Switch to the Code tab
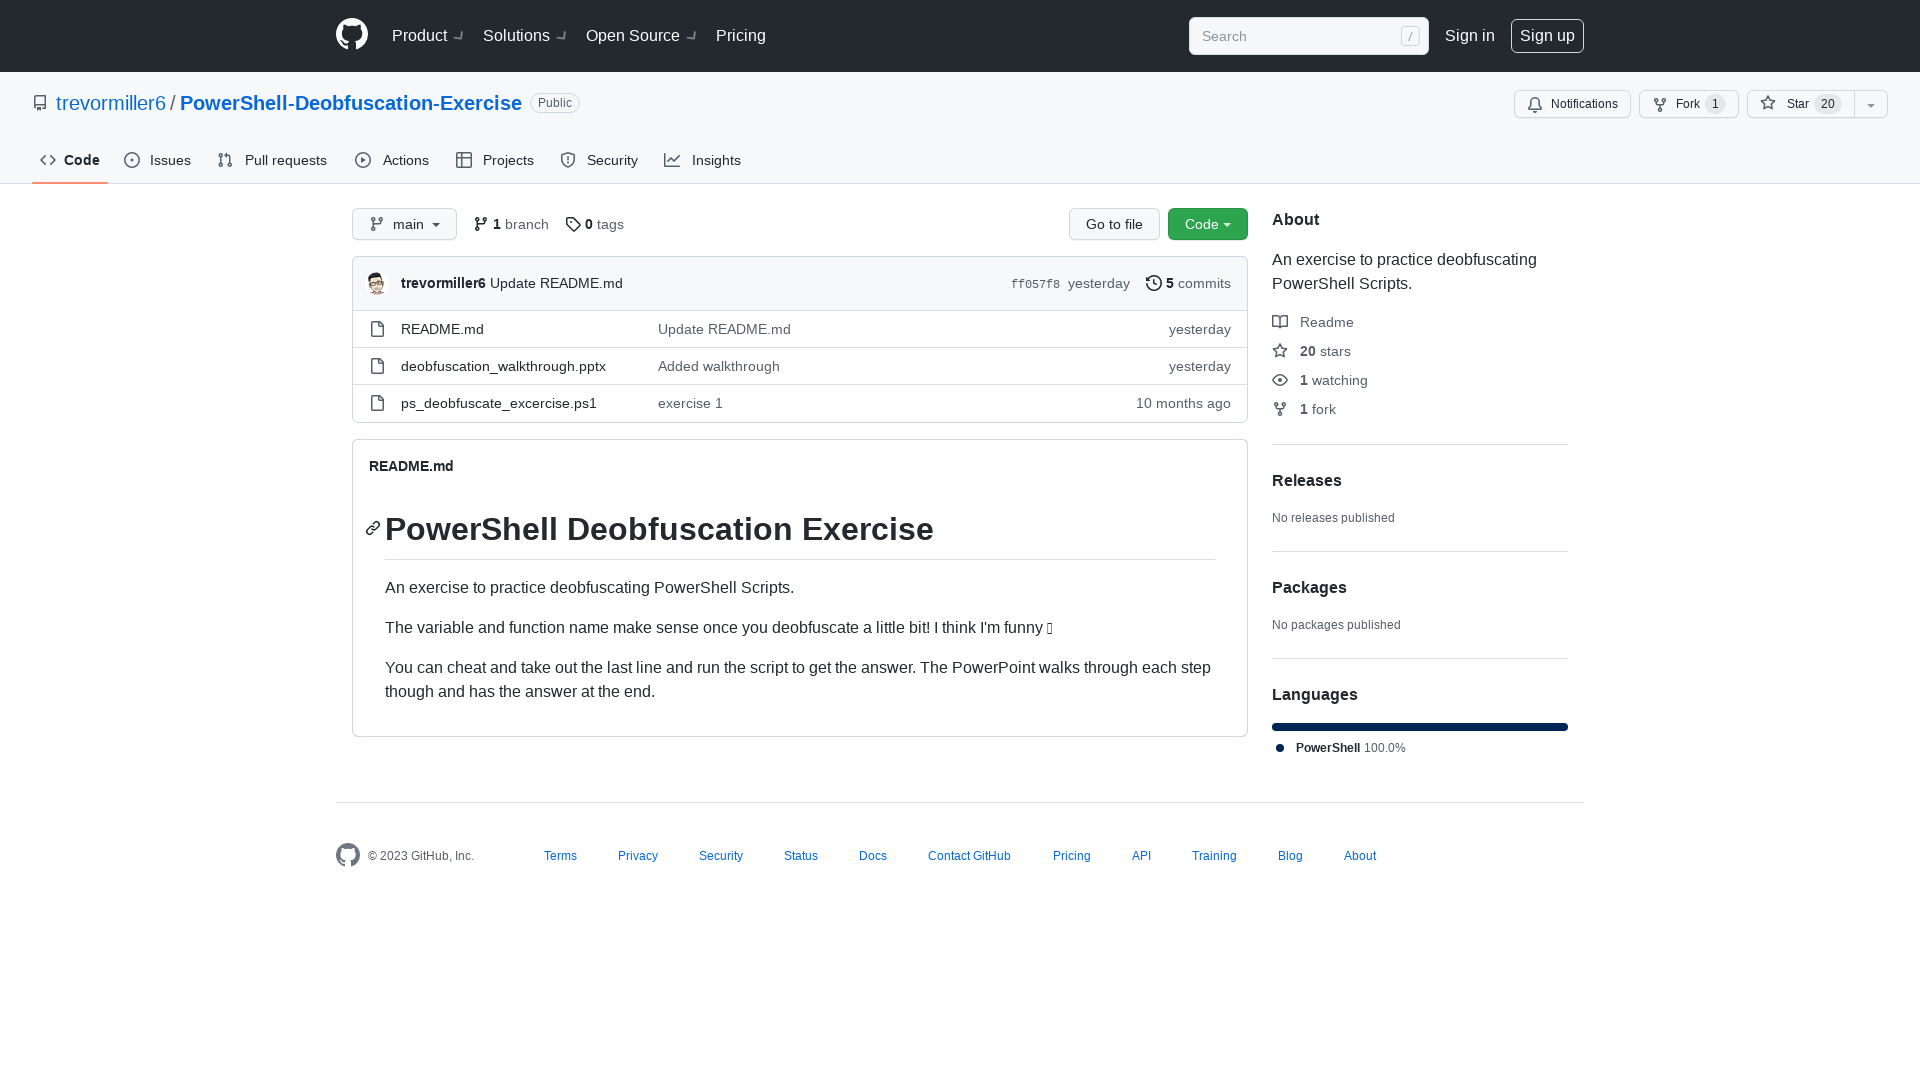Image resolution: width=1920 pixels, height=1080 pixels. point(70,160)
